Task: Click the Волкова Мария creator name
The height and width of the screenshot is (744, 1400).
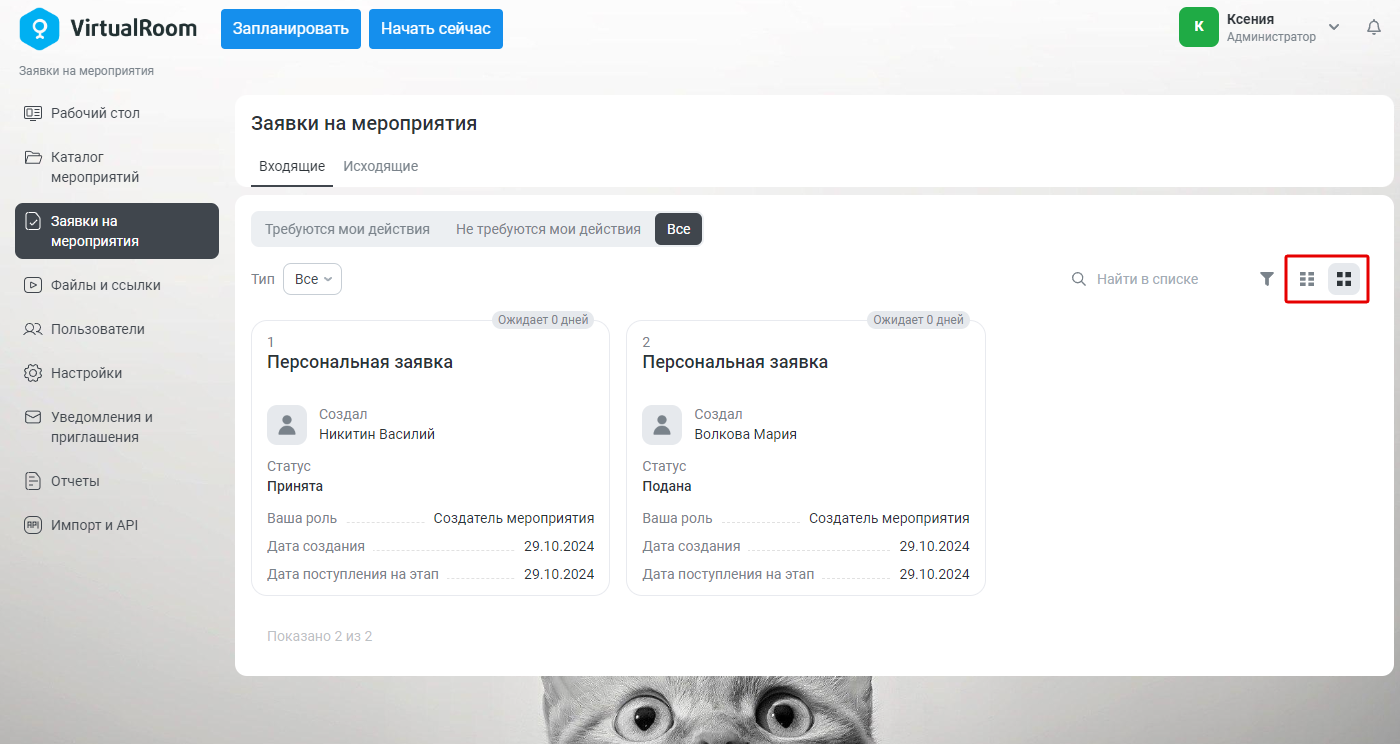Action: click(746, 434)
